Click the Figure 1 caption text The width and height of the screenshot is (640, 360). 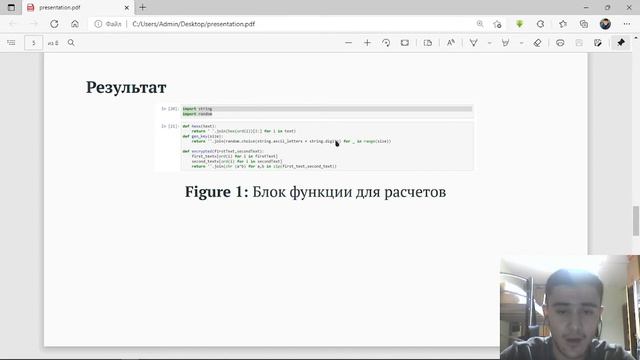tap(315, 192)
